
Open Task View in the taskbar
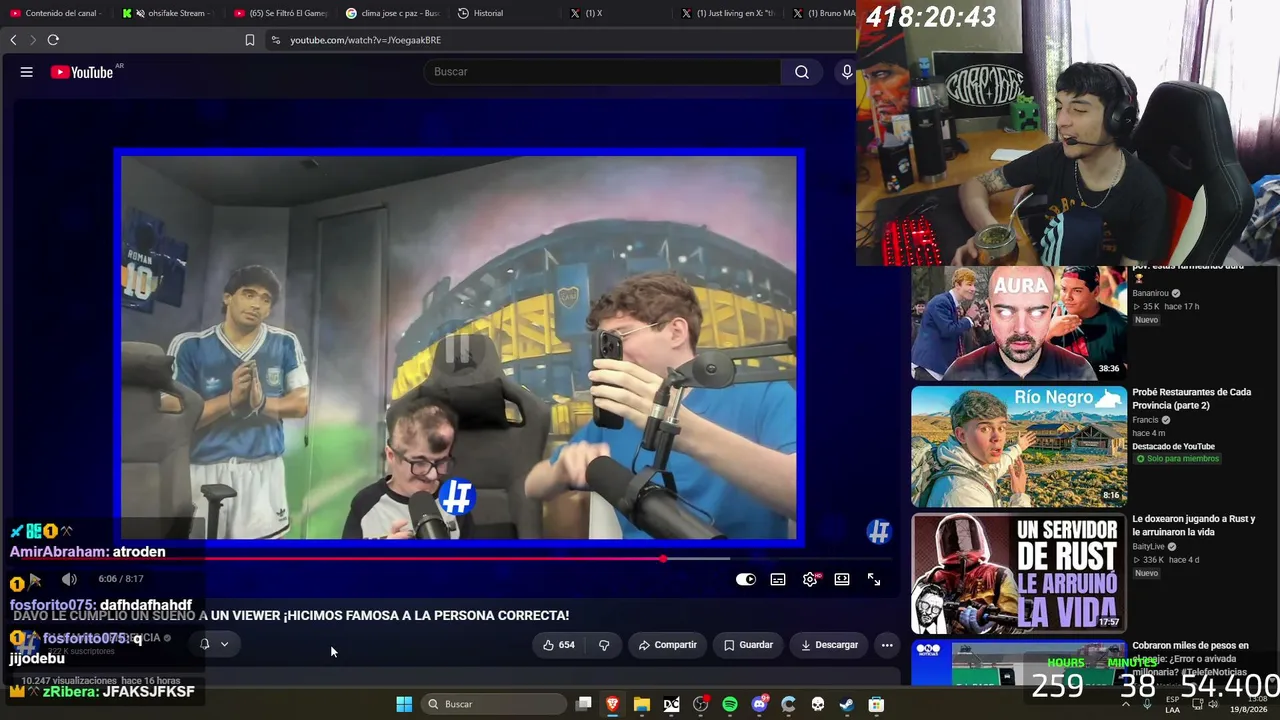click(x=584, y=704)
